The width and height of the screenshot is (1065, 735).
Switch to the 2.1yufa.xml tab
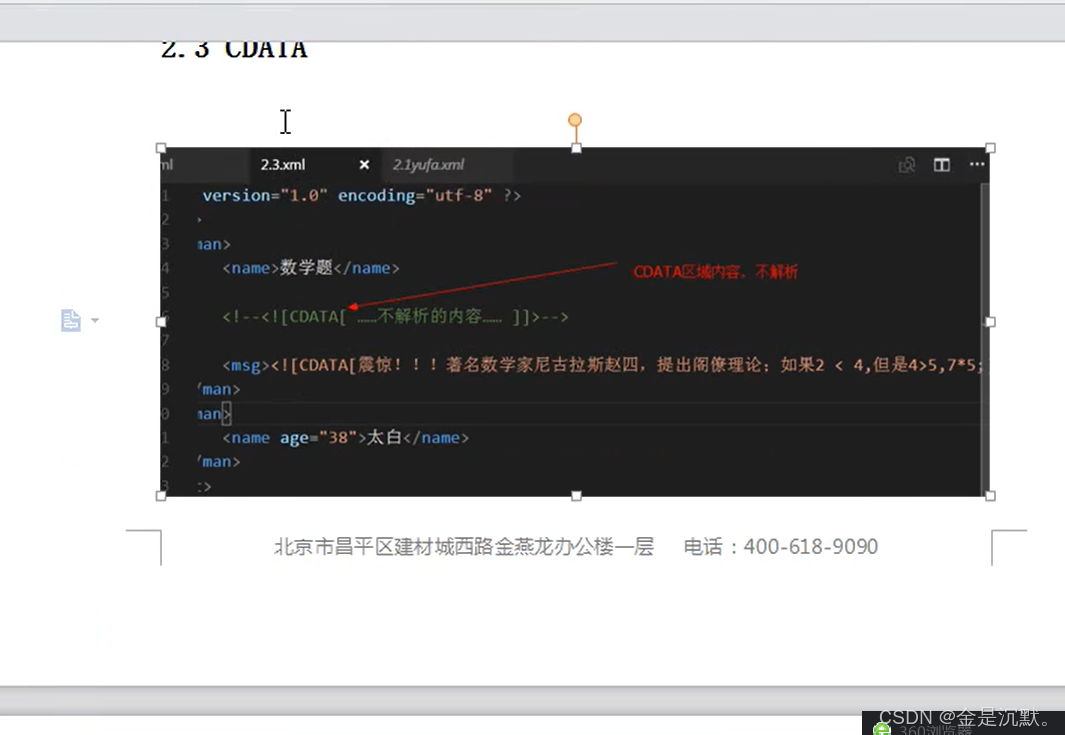click(429, 164)
